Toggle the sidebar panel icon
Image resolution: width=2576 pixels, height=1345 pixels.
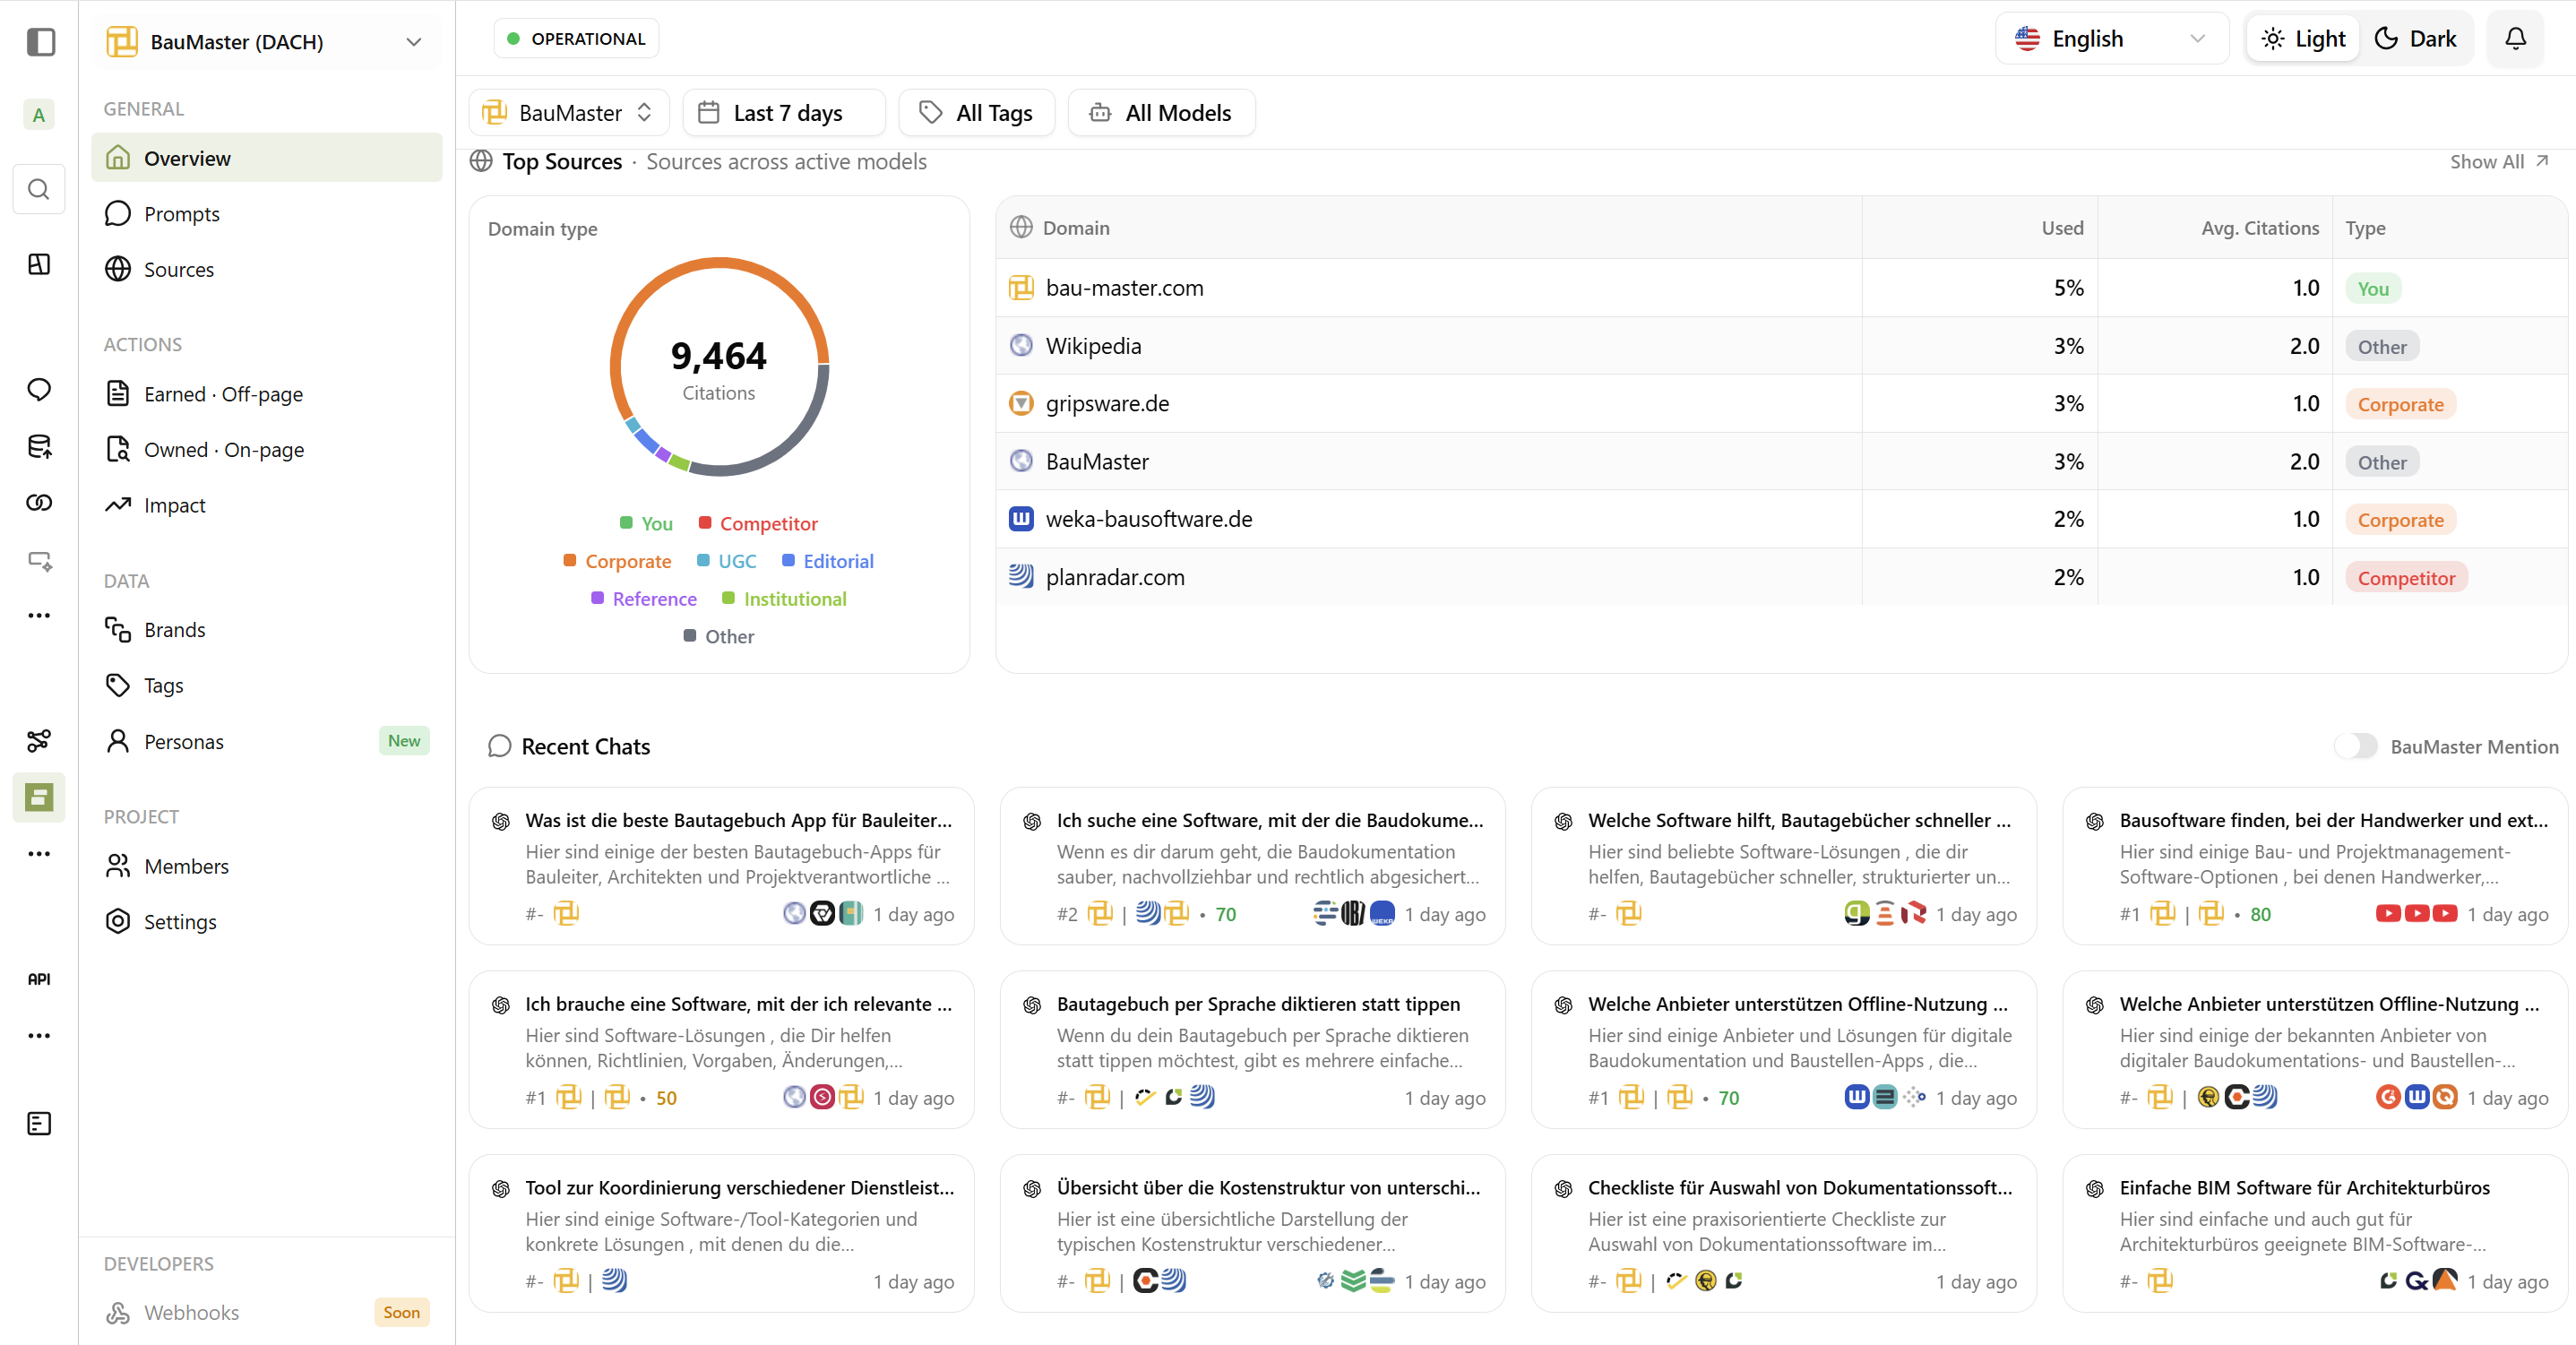[40, 42]
